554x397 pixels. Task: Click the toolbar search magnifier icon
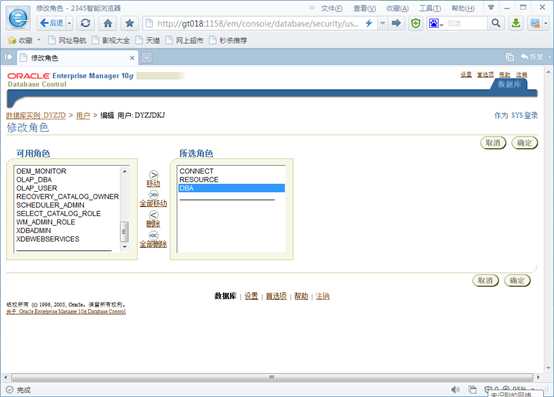(x=496, y=23)
